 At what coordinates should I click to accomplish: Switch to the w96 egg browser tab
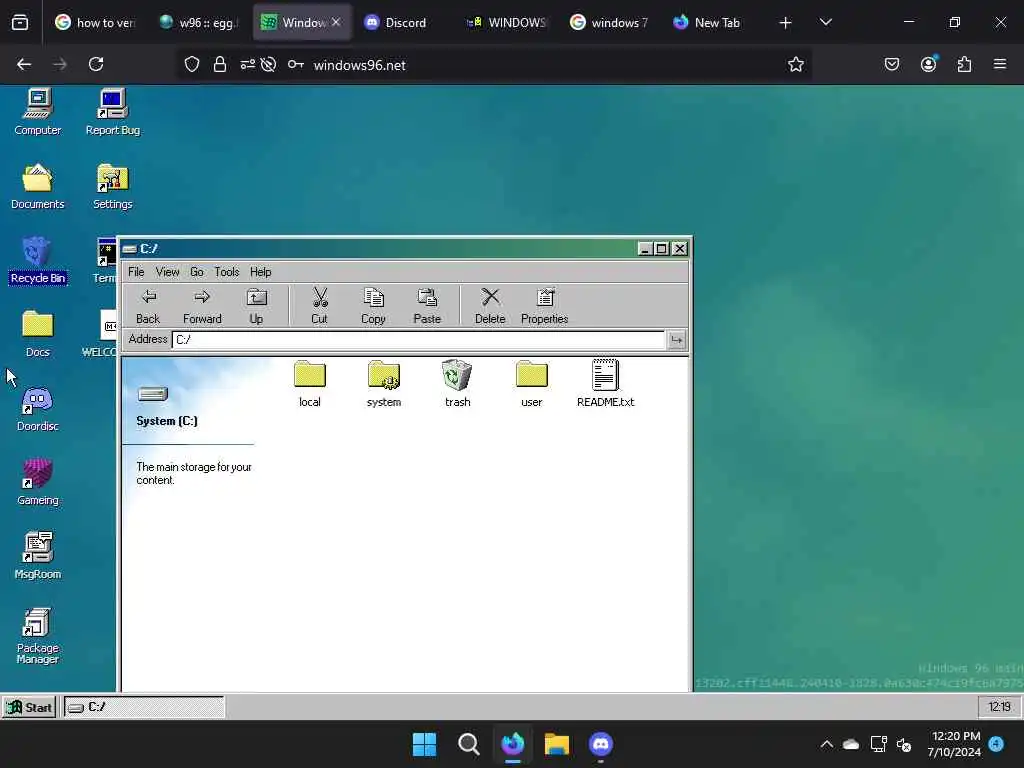[x=199, y=23]
